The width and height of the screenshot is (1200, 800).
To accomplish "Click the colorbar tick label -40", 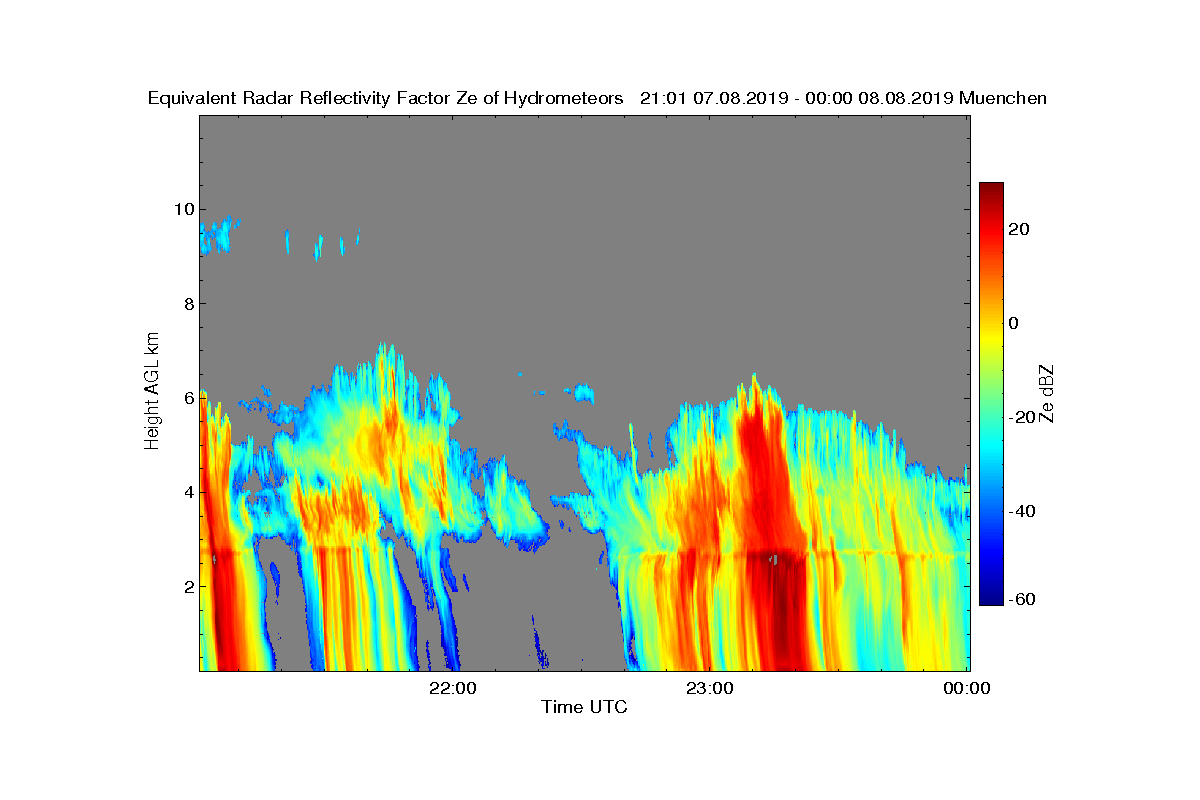I will click(1022, 511).
